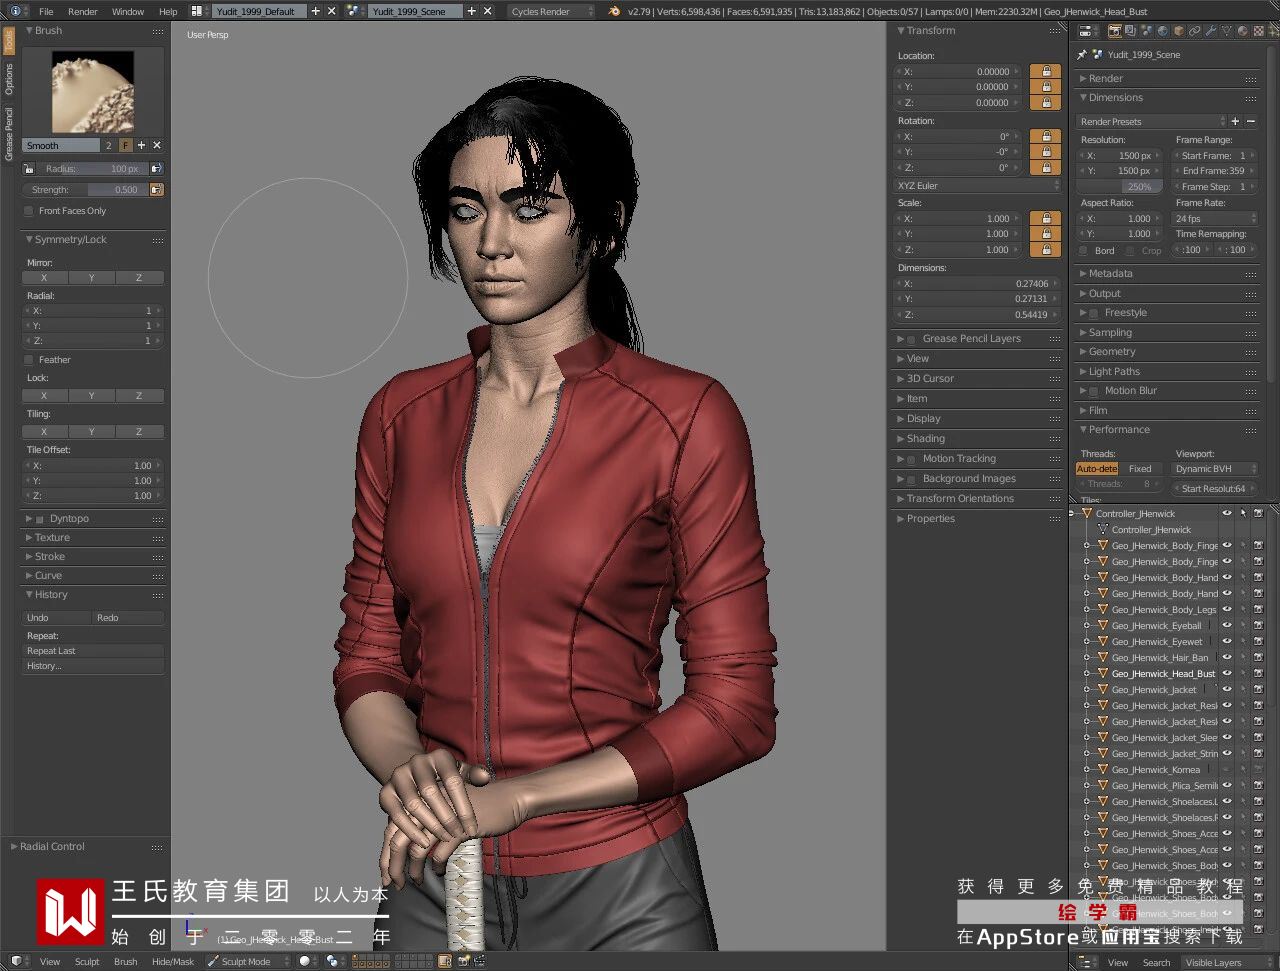Add a new screen layout beside Yudit_1999_Default

pos(316,11)
